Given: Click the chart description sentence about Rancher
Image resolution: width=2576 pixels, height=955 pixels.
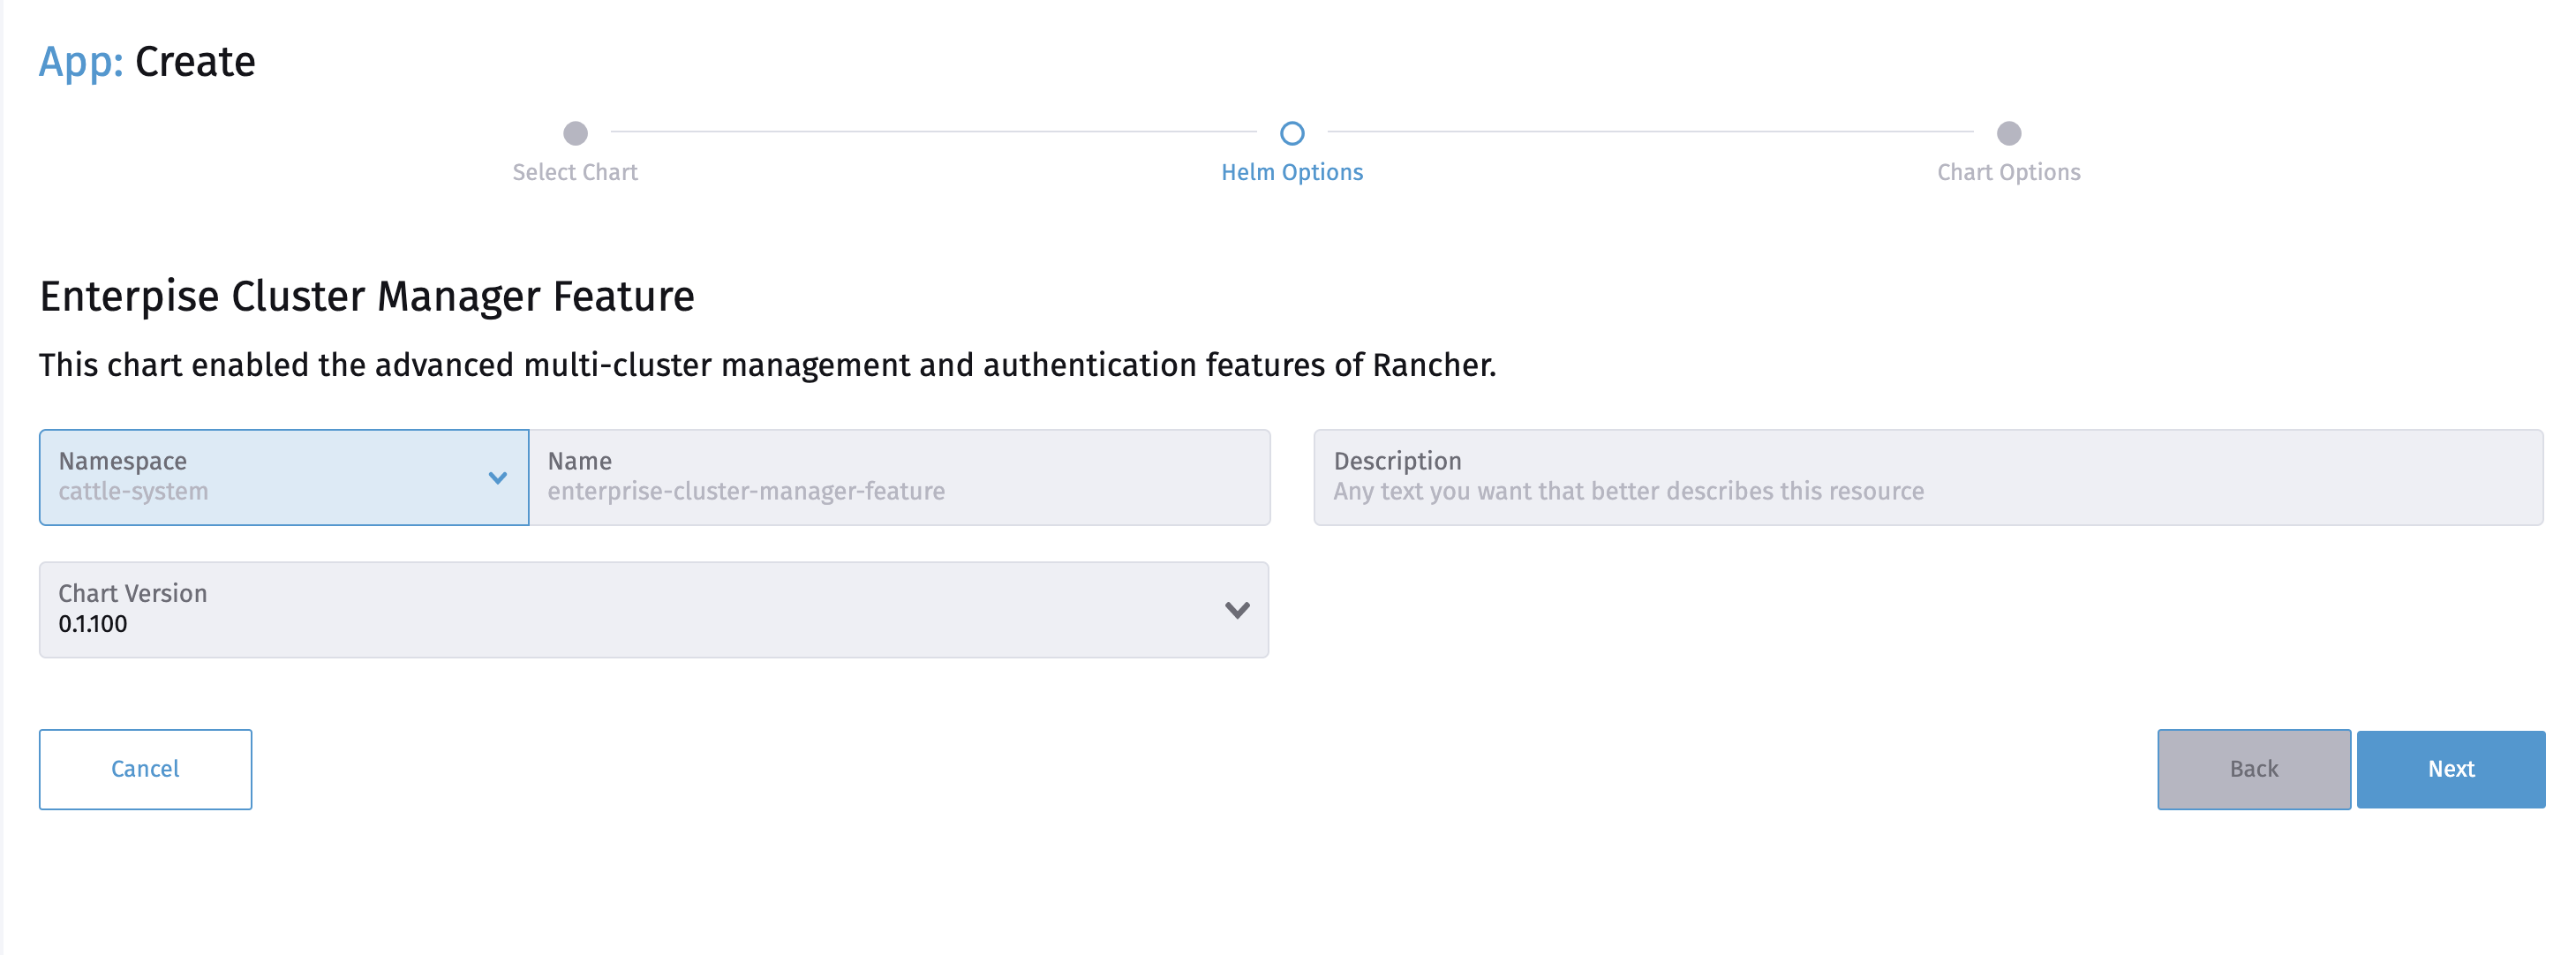Looking at the screenshot, I should click(x=768, y=365).
